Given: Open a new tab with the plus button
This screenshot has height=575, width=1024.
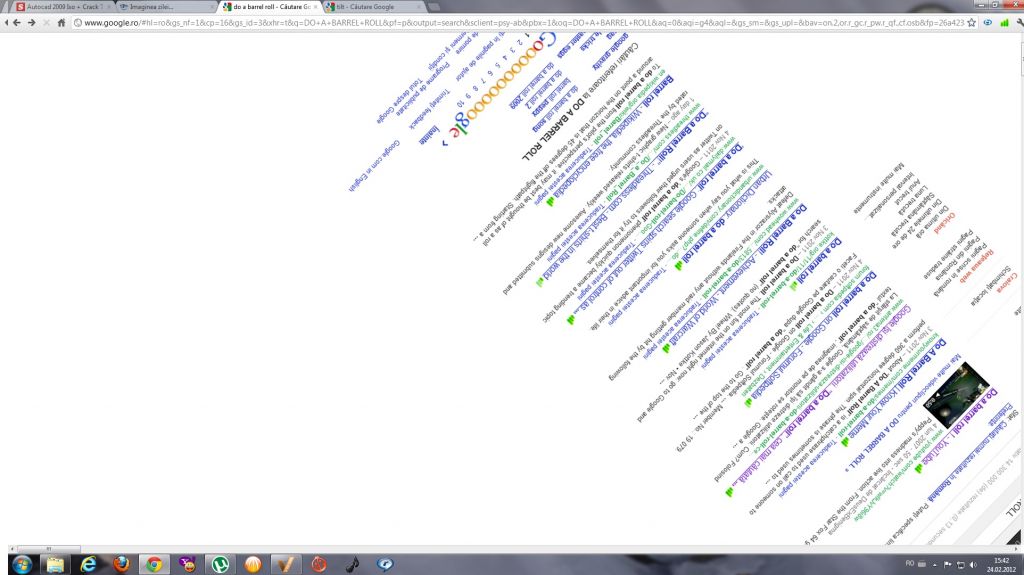Looking at the screenshot, I should pyautogui.click(x=434, y=7).
